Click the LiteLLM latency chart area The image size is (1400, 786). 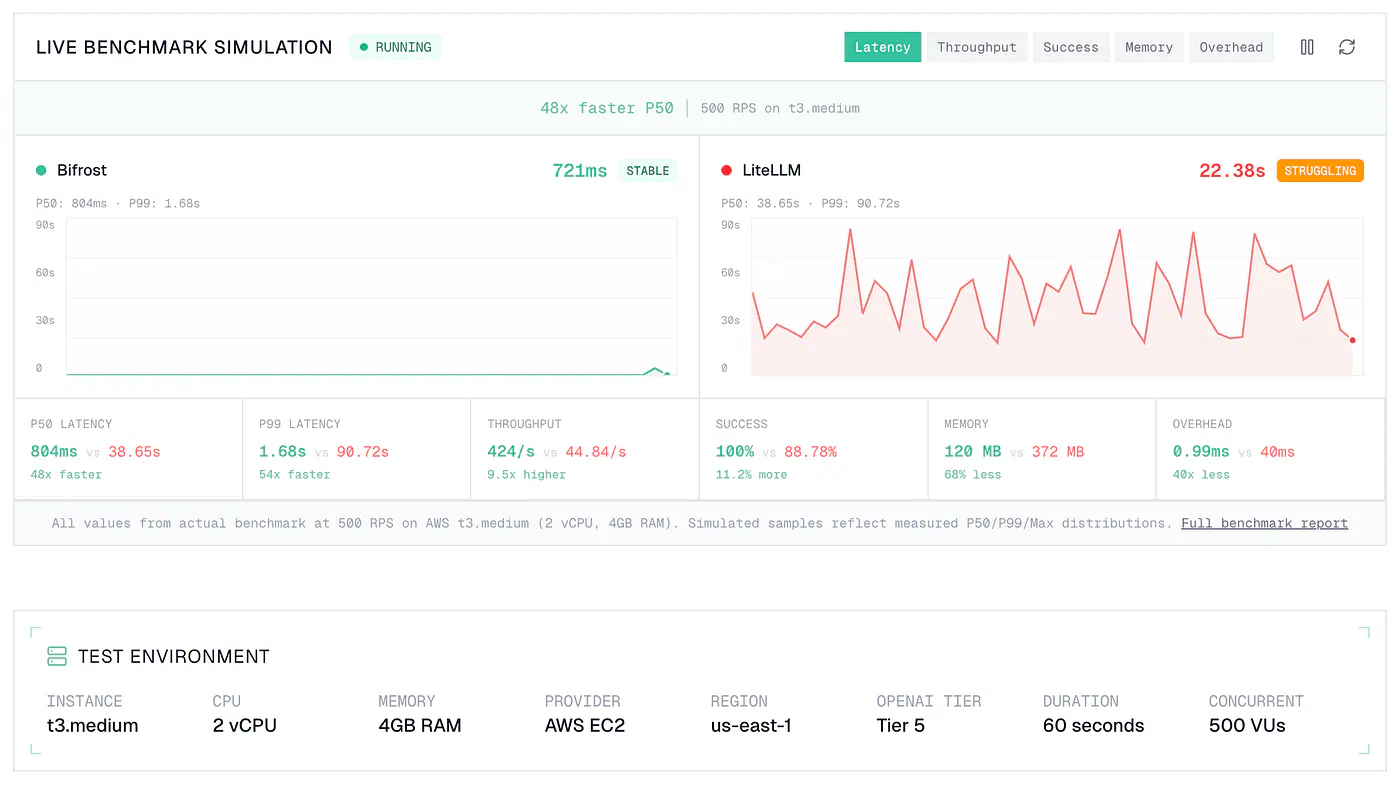tap(1057, 297)
